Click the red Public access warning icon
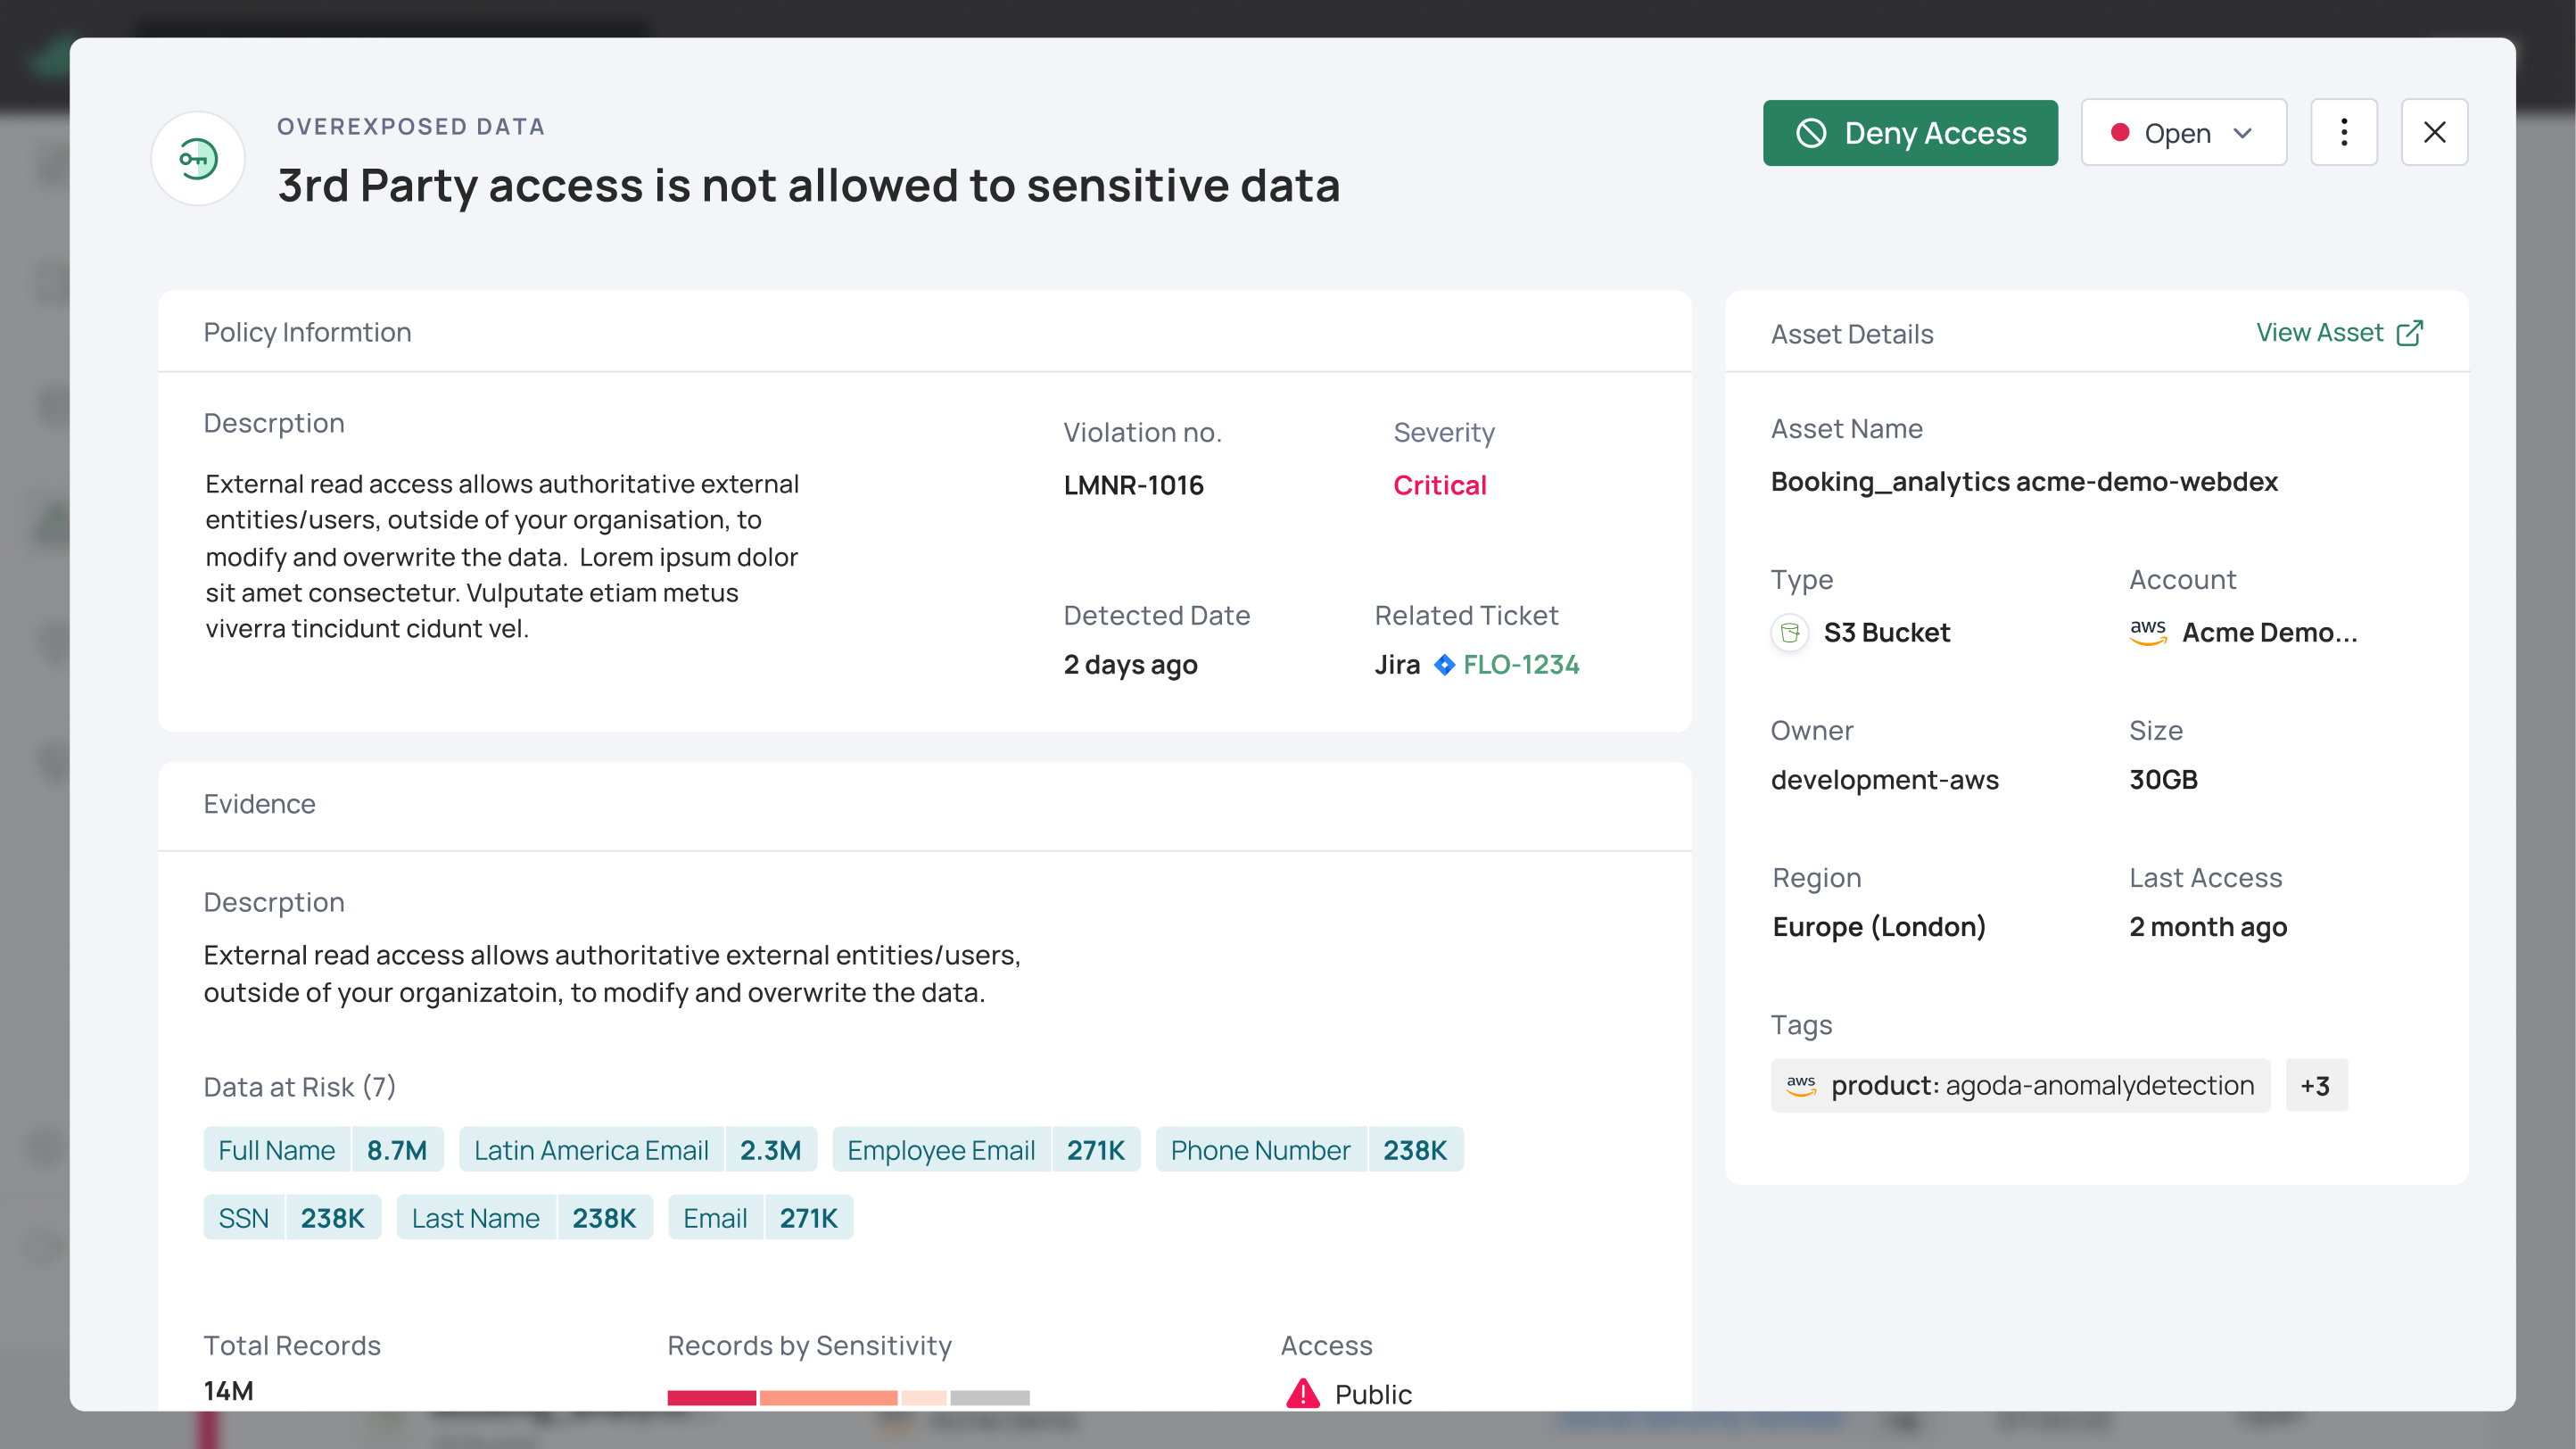 (x=1302, y=1394)
